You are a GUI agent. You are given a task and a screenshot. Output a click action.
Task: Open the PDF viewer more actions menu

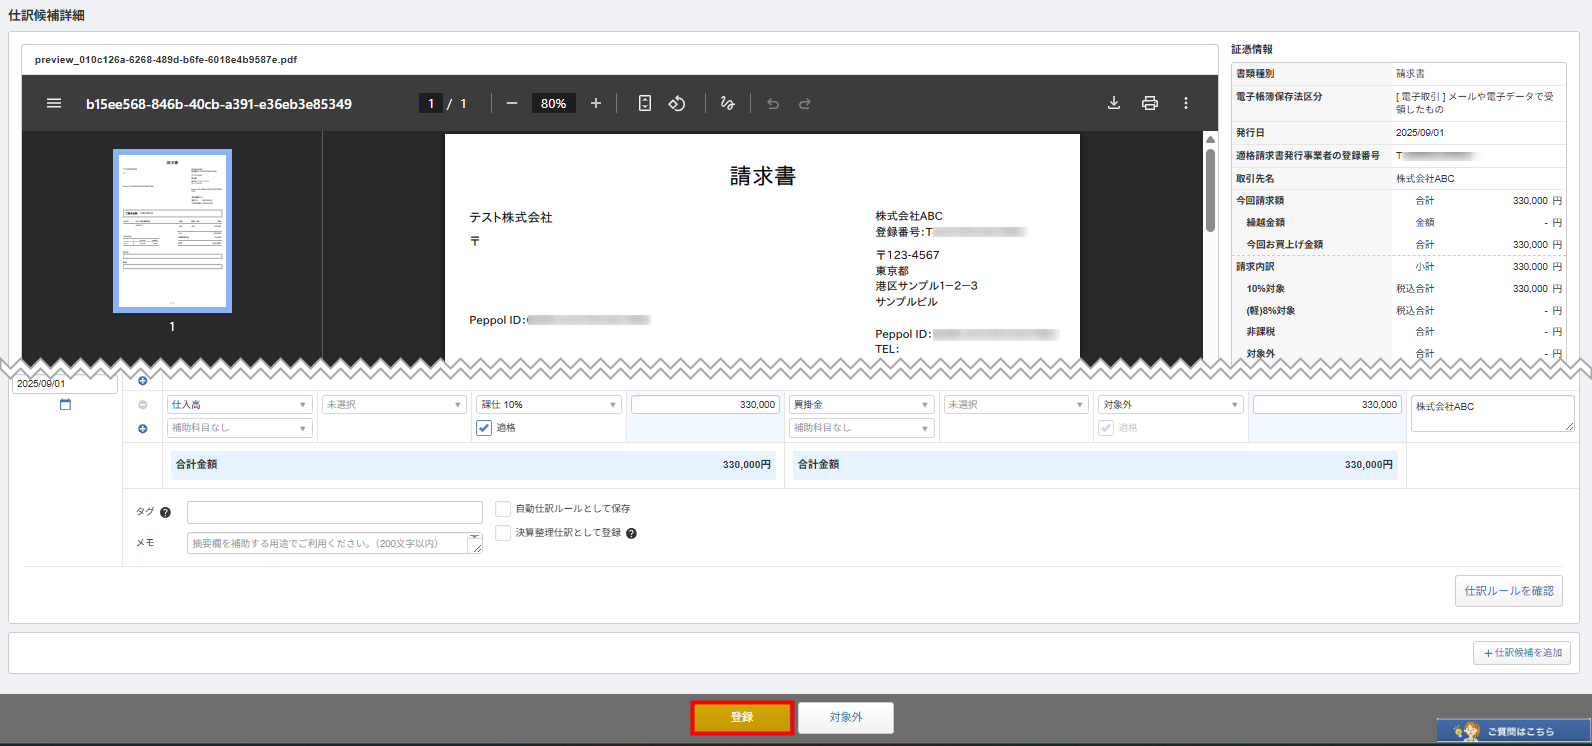[1186, 103]
